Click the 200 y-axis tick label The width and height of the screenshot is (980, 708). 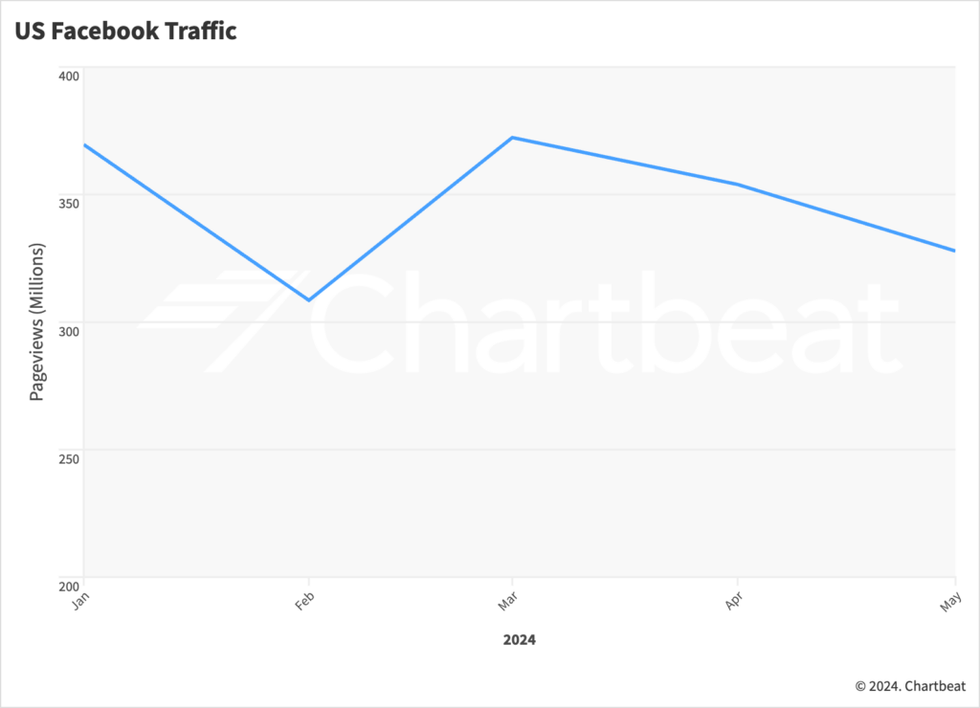[68, 585]
